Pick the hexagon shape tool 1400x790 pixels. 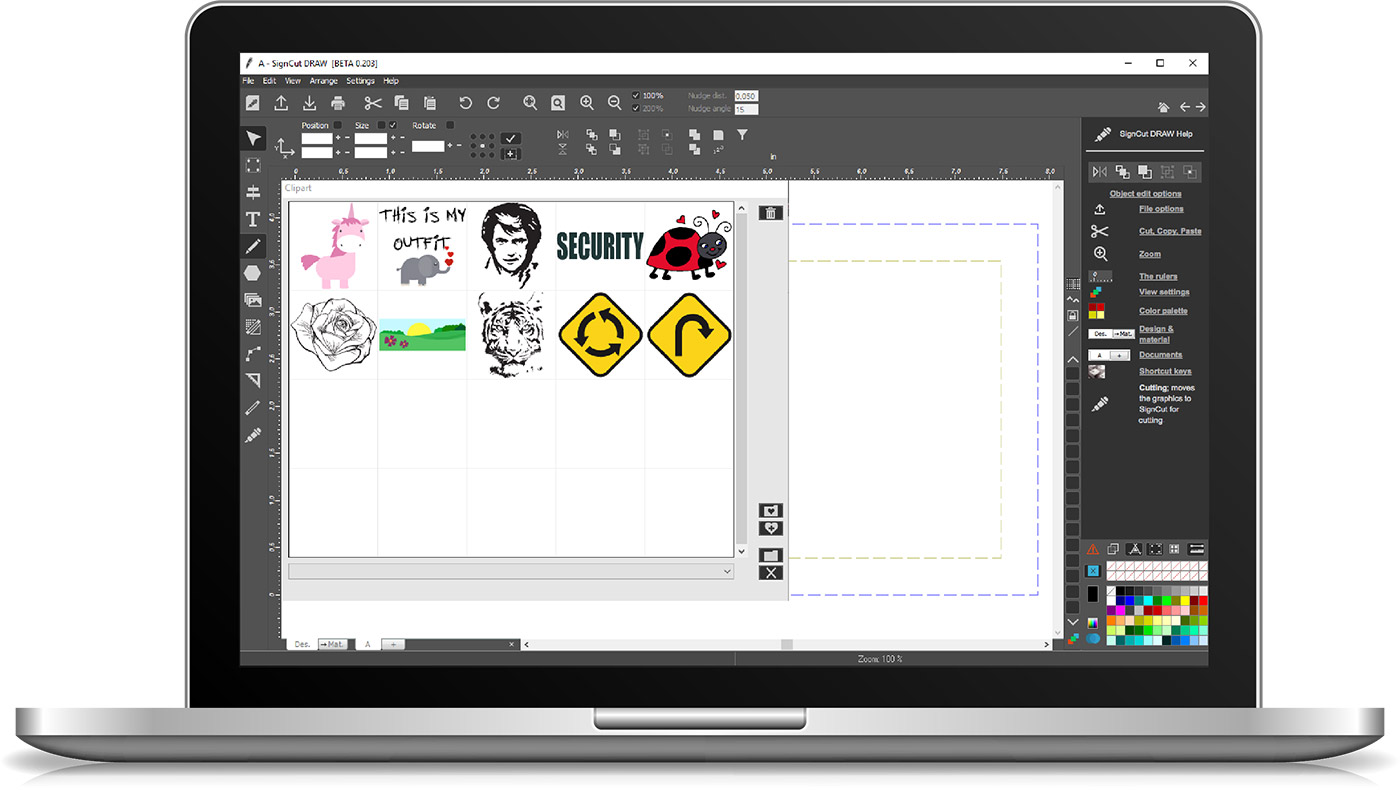point(253,273)
